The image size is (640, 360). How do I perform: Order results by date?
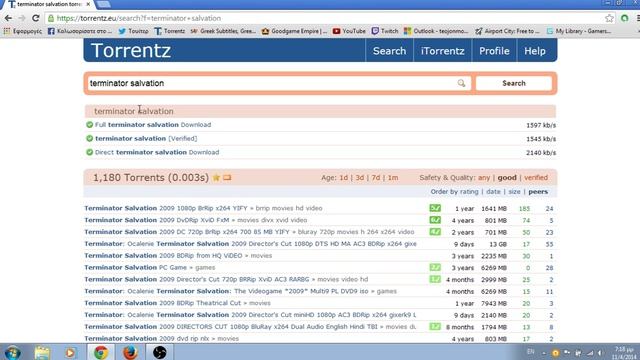(x=493, y=191)
